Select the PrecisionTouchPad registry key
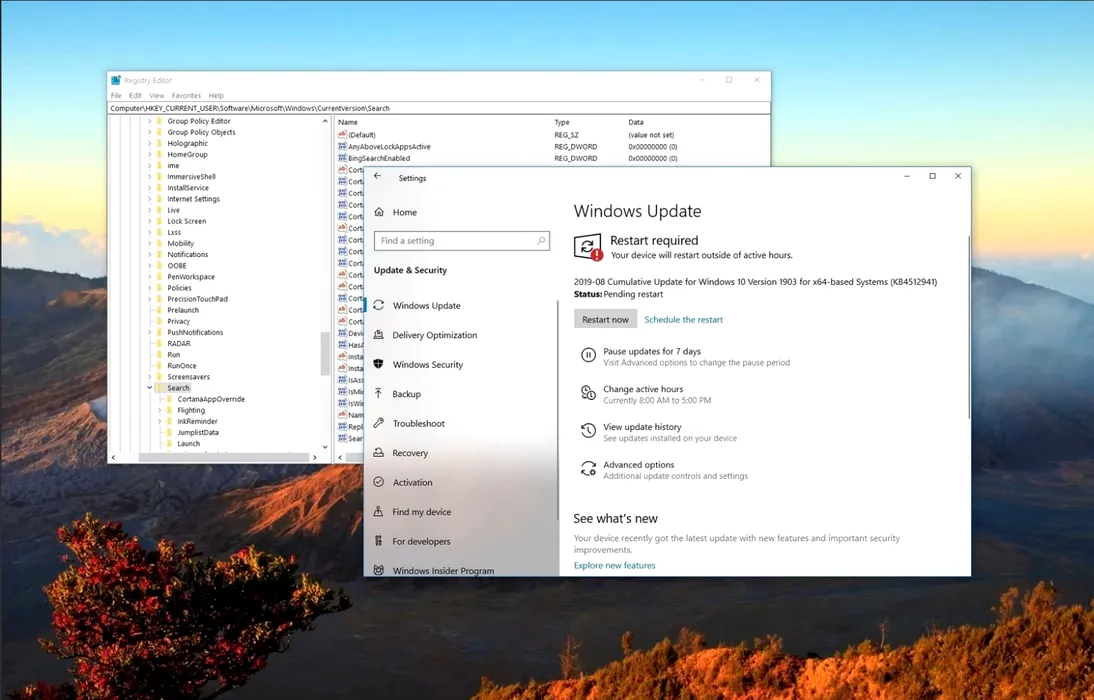Viewport: 1094px width, 700px height. point(197,299)
